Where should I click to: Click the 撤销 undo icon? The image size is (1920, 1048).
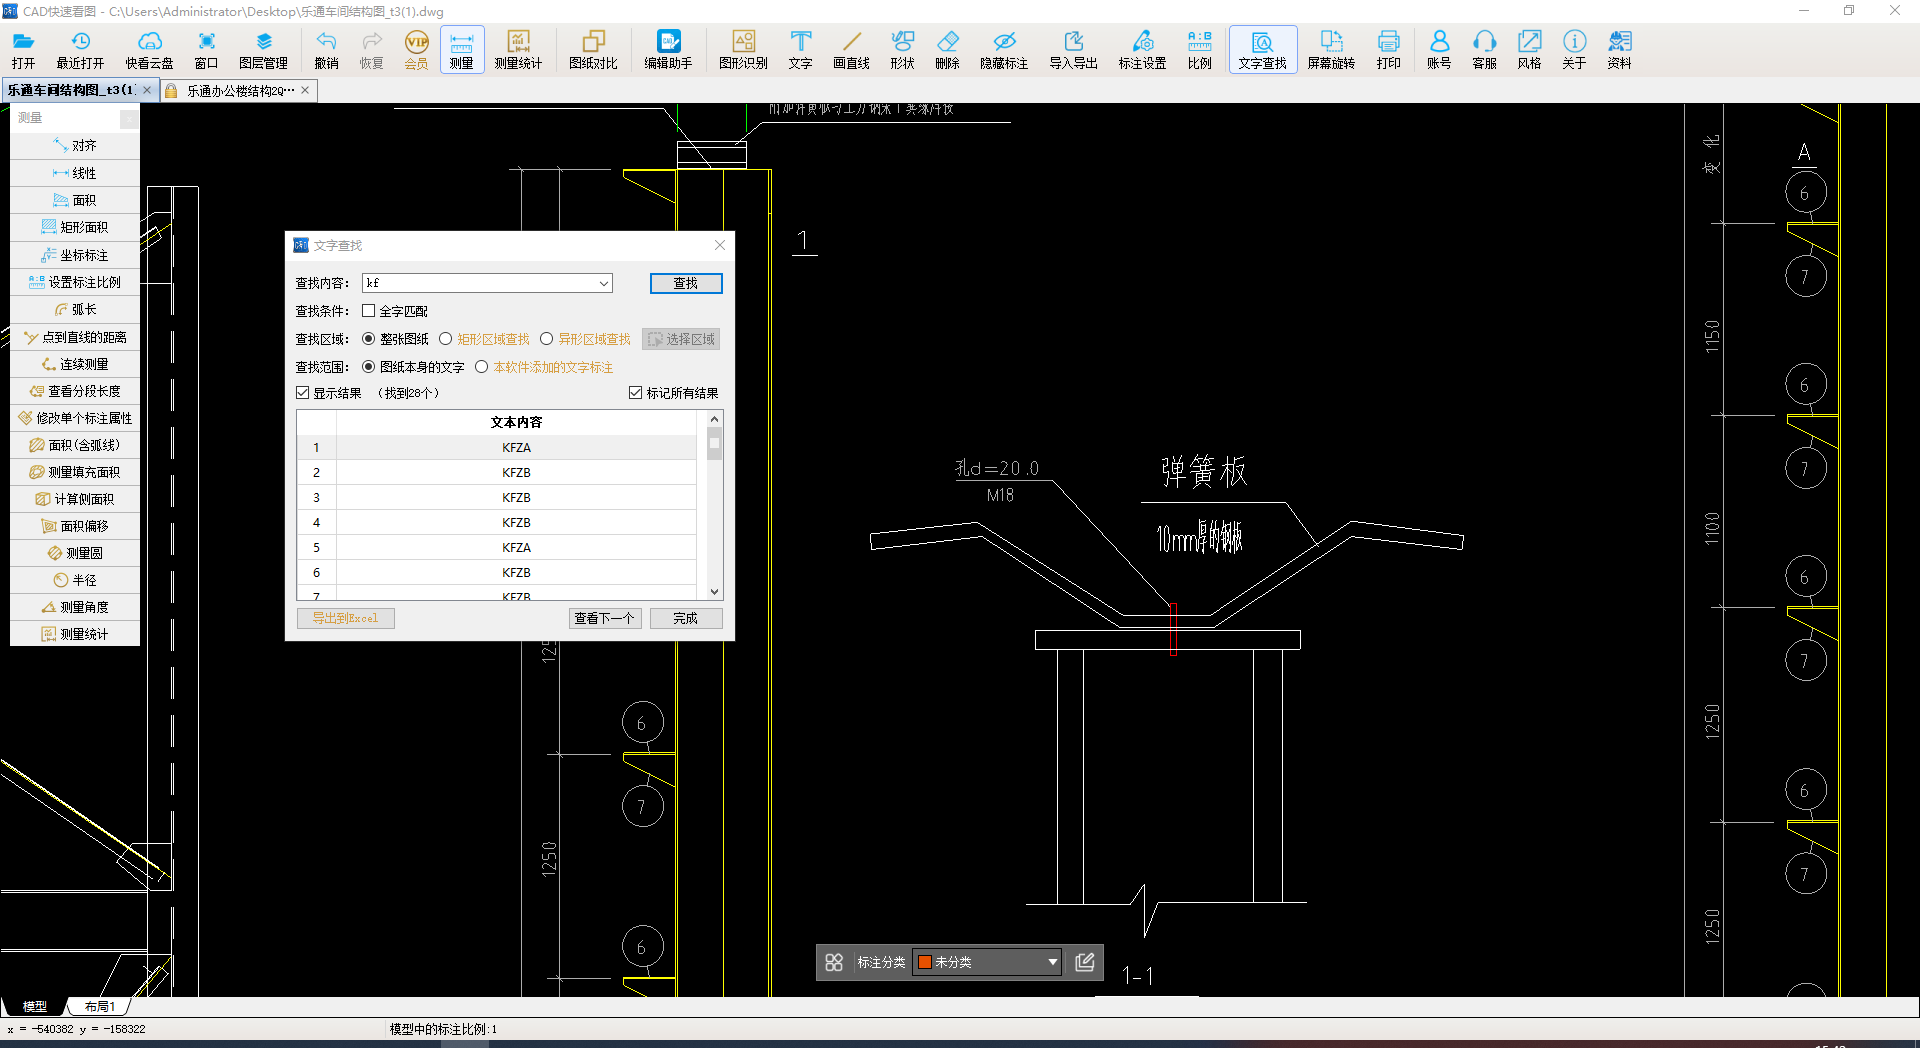point(326,49)
